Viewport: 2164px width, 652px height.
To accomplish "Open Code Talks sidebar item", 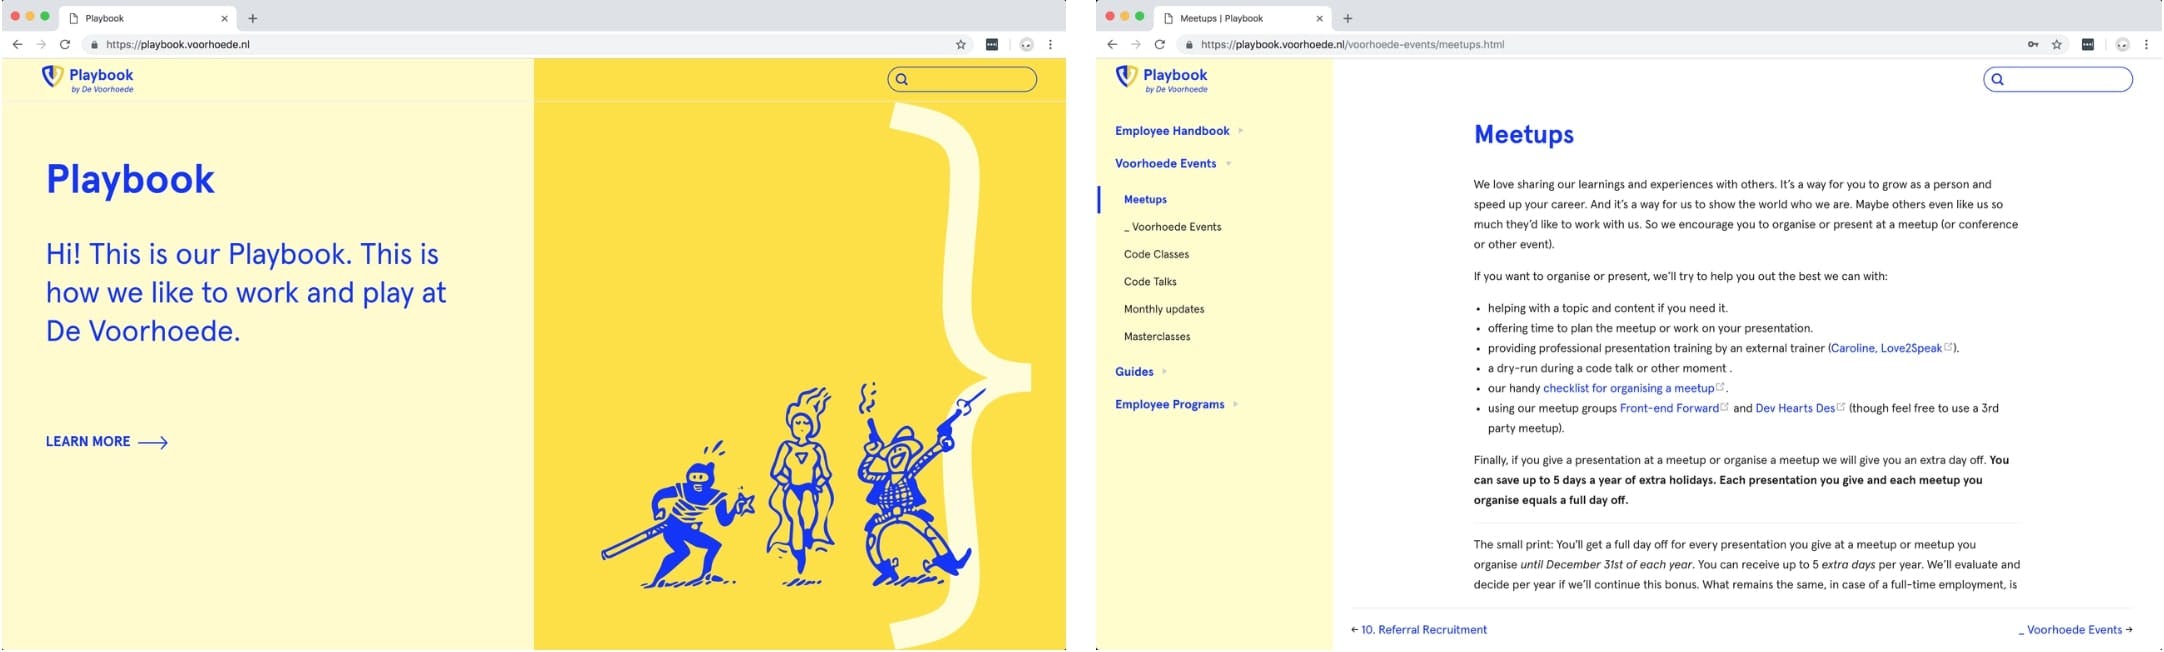I will point(1150,282).
